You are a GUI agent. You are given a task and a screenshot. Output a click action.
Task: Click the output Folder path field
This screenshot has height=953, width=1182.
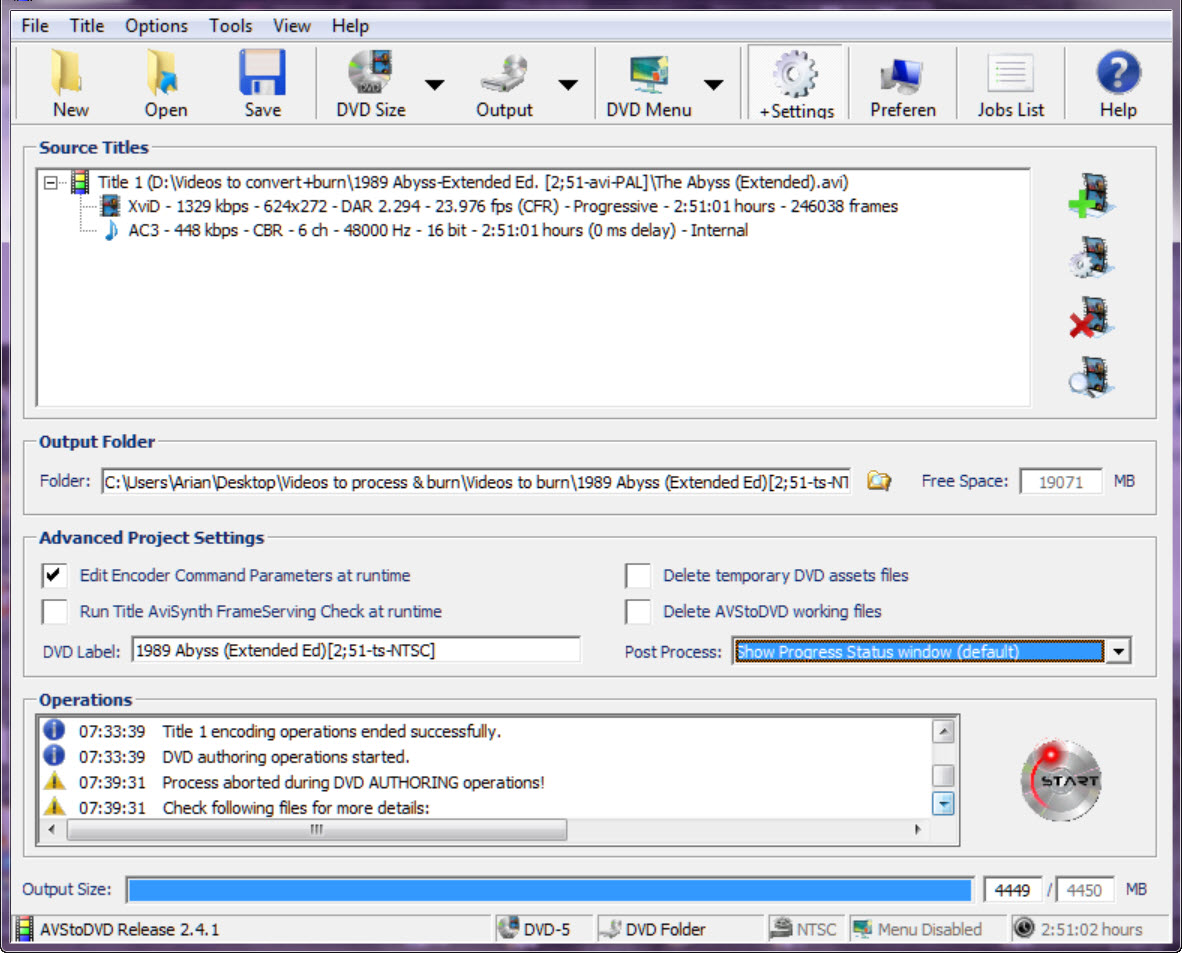(x=476, y=482)
